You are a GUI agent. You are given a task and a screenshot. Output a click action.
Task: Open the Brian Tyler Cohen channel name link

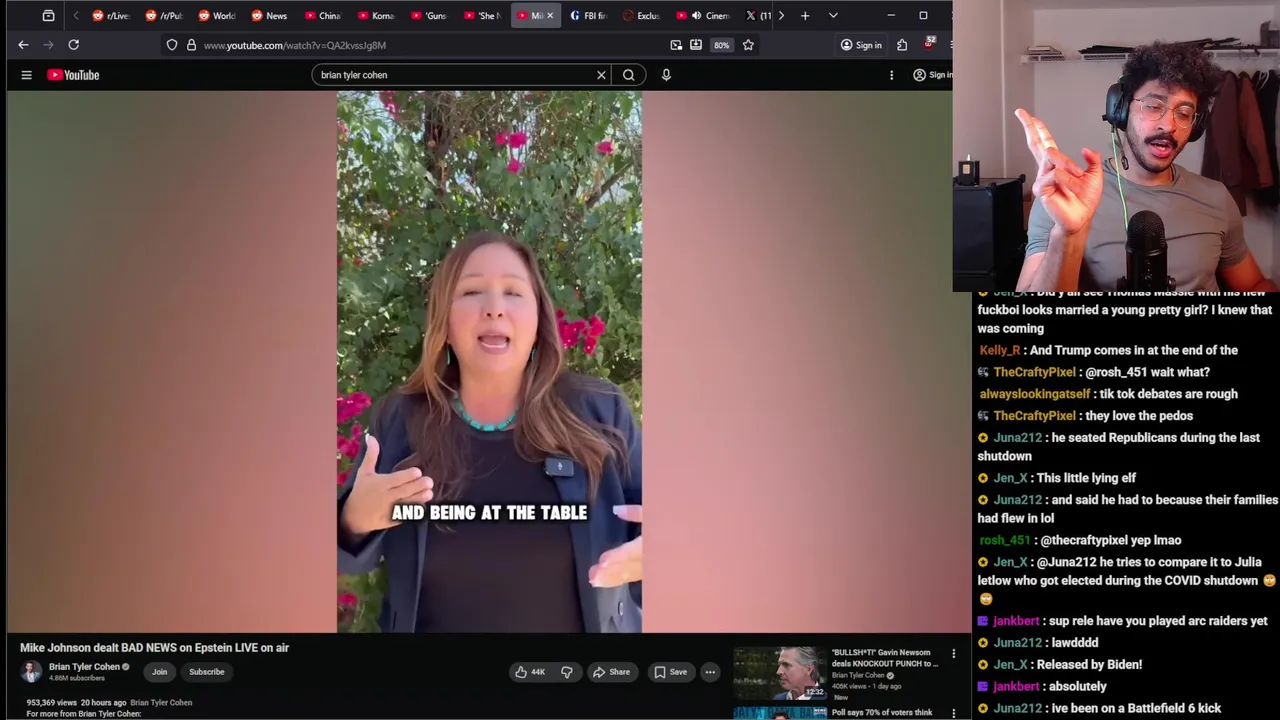click(84, 667)
